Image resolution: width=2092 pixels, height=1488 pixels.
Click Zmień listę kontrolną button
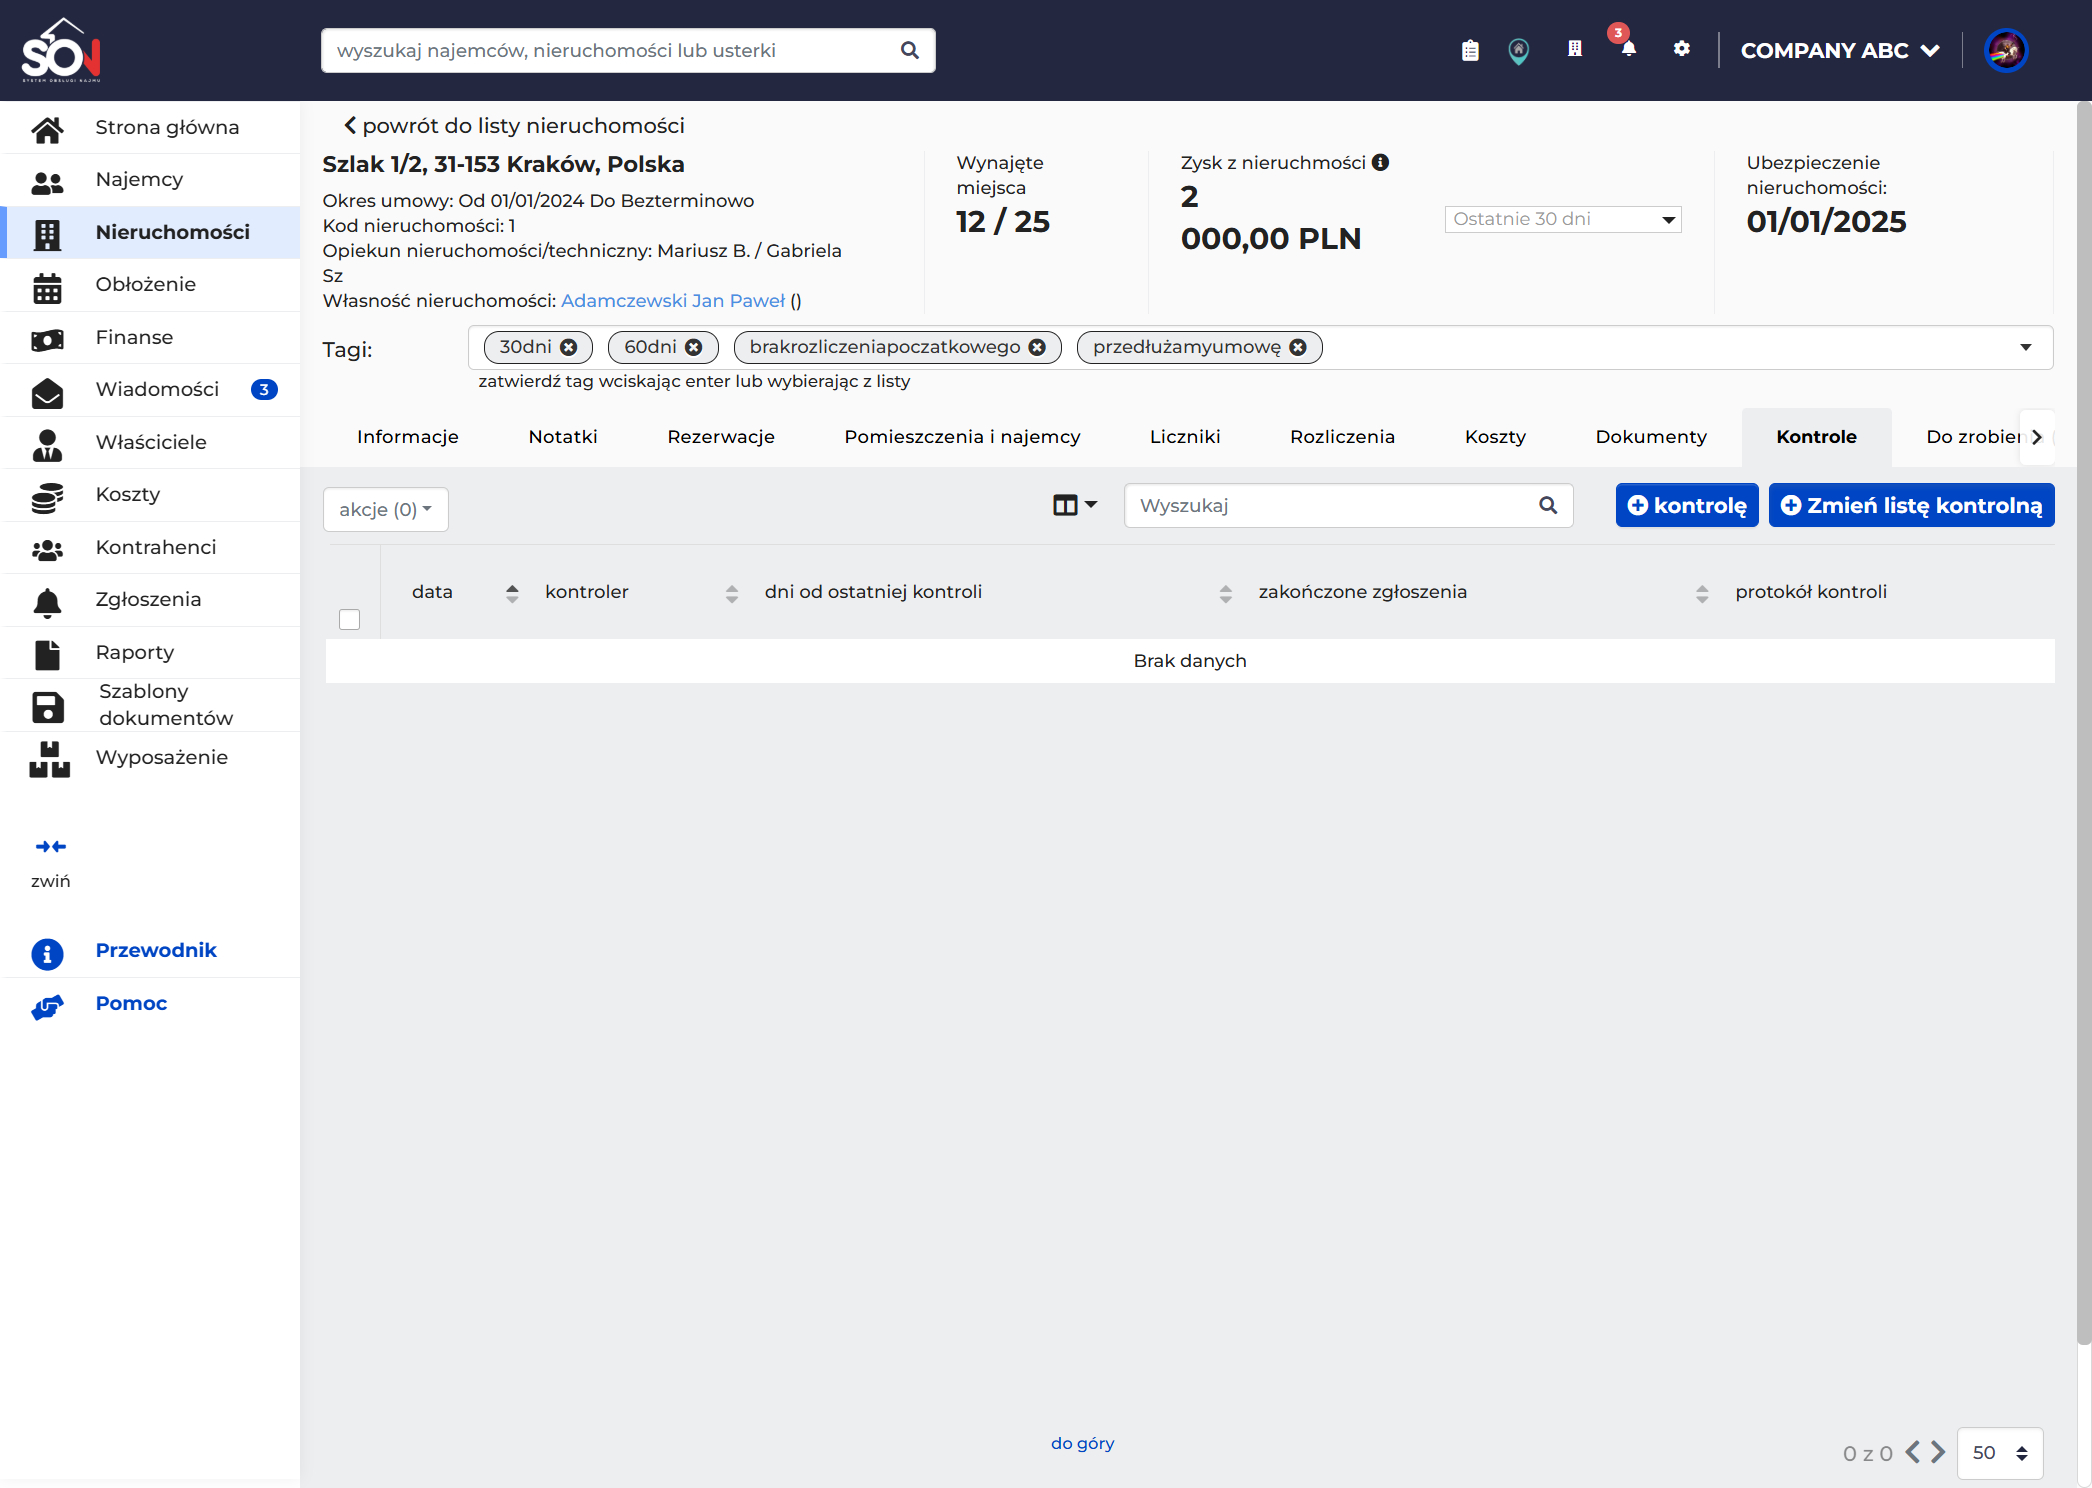tap(1912, 505)
